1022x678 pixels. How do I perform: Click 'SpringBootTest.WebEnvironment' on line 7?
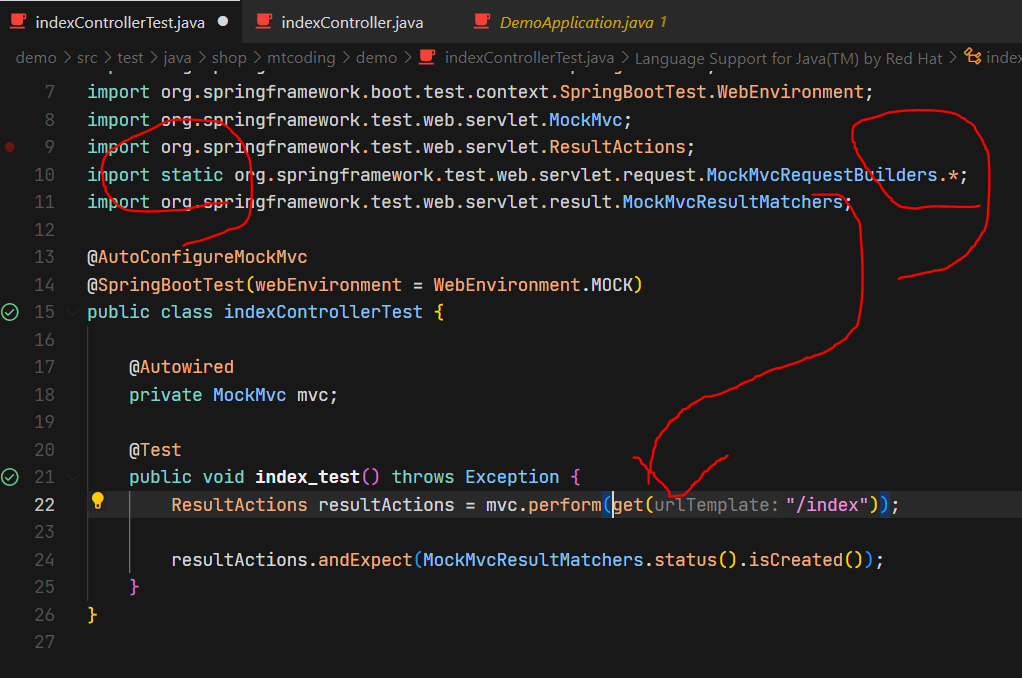click(712, 92)
